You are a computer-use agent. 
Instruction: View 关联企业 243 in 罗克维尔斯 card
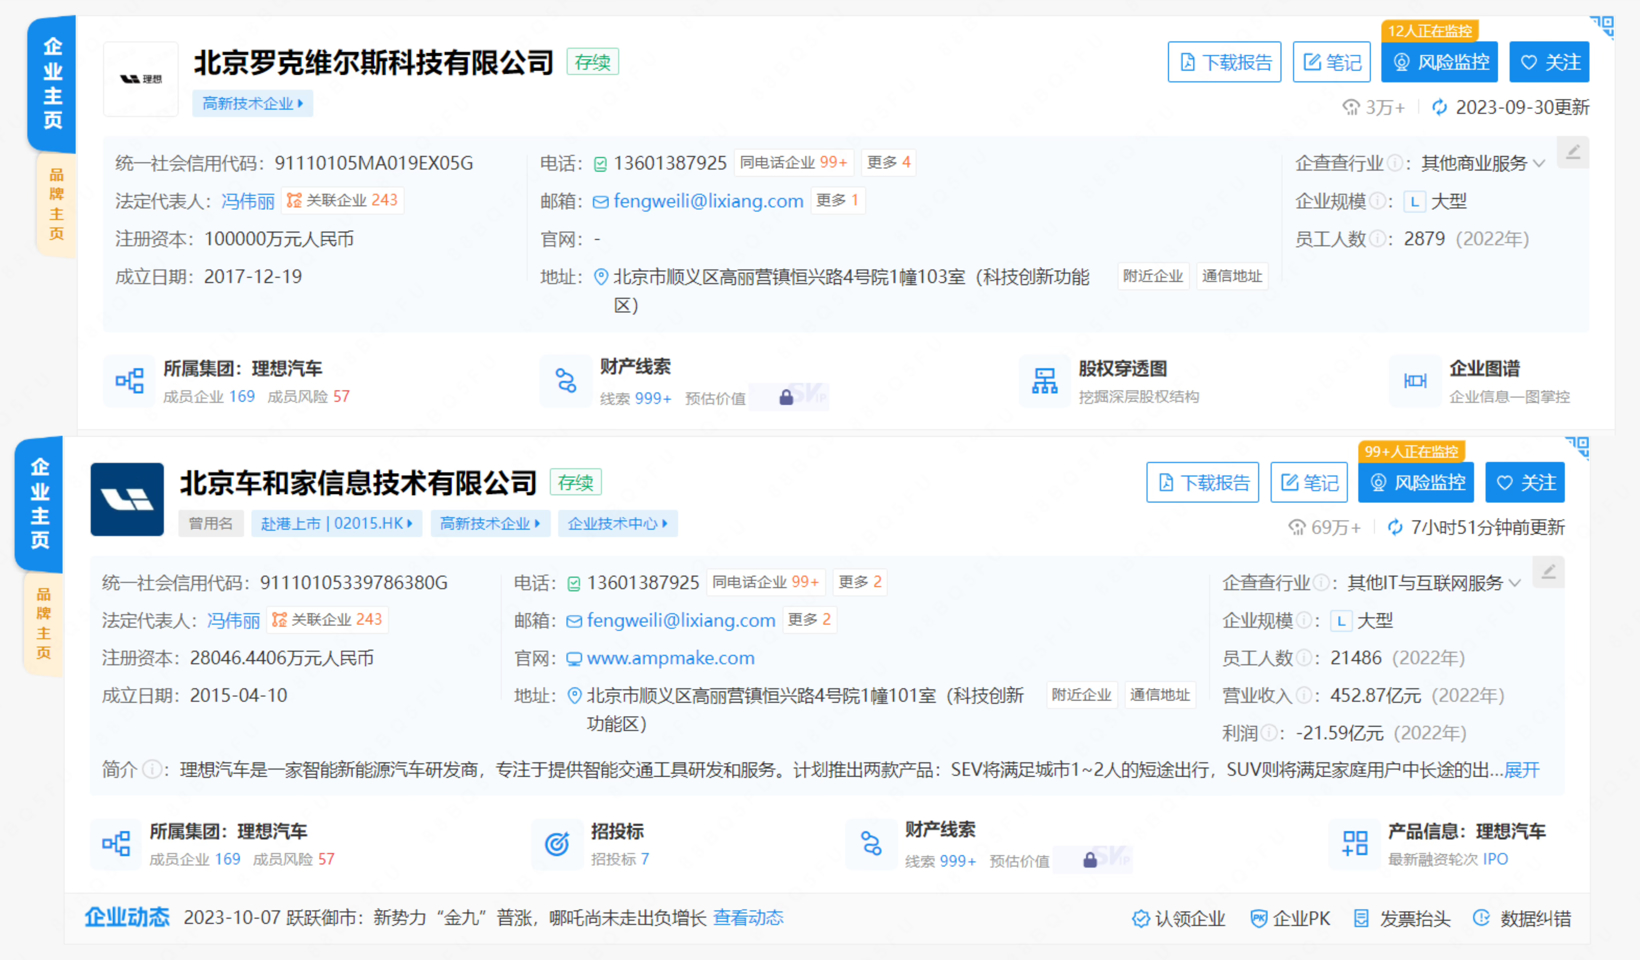[343, 200]
